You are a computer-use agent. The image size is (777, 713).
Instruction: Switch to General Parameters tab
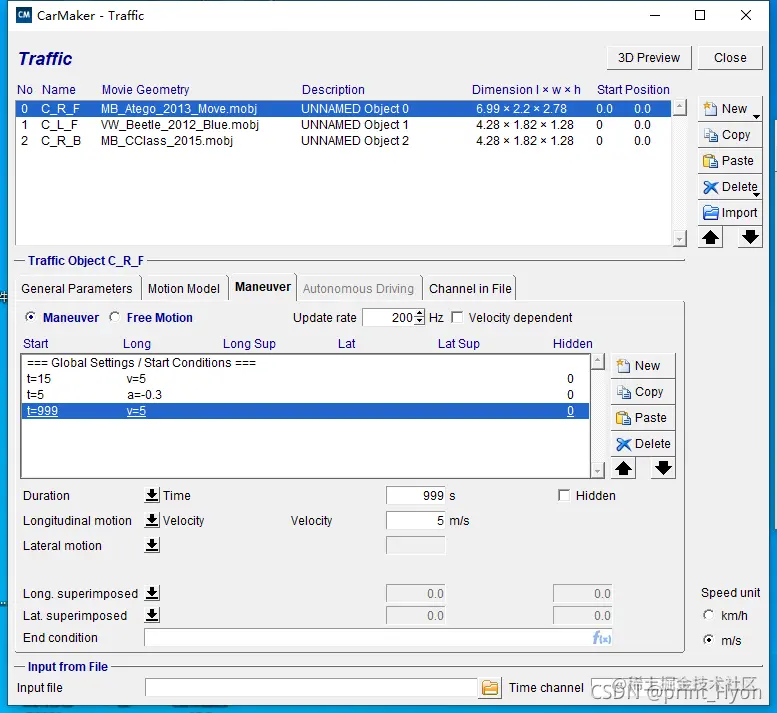[77, 288]
